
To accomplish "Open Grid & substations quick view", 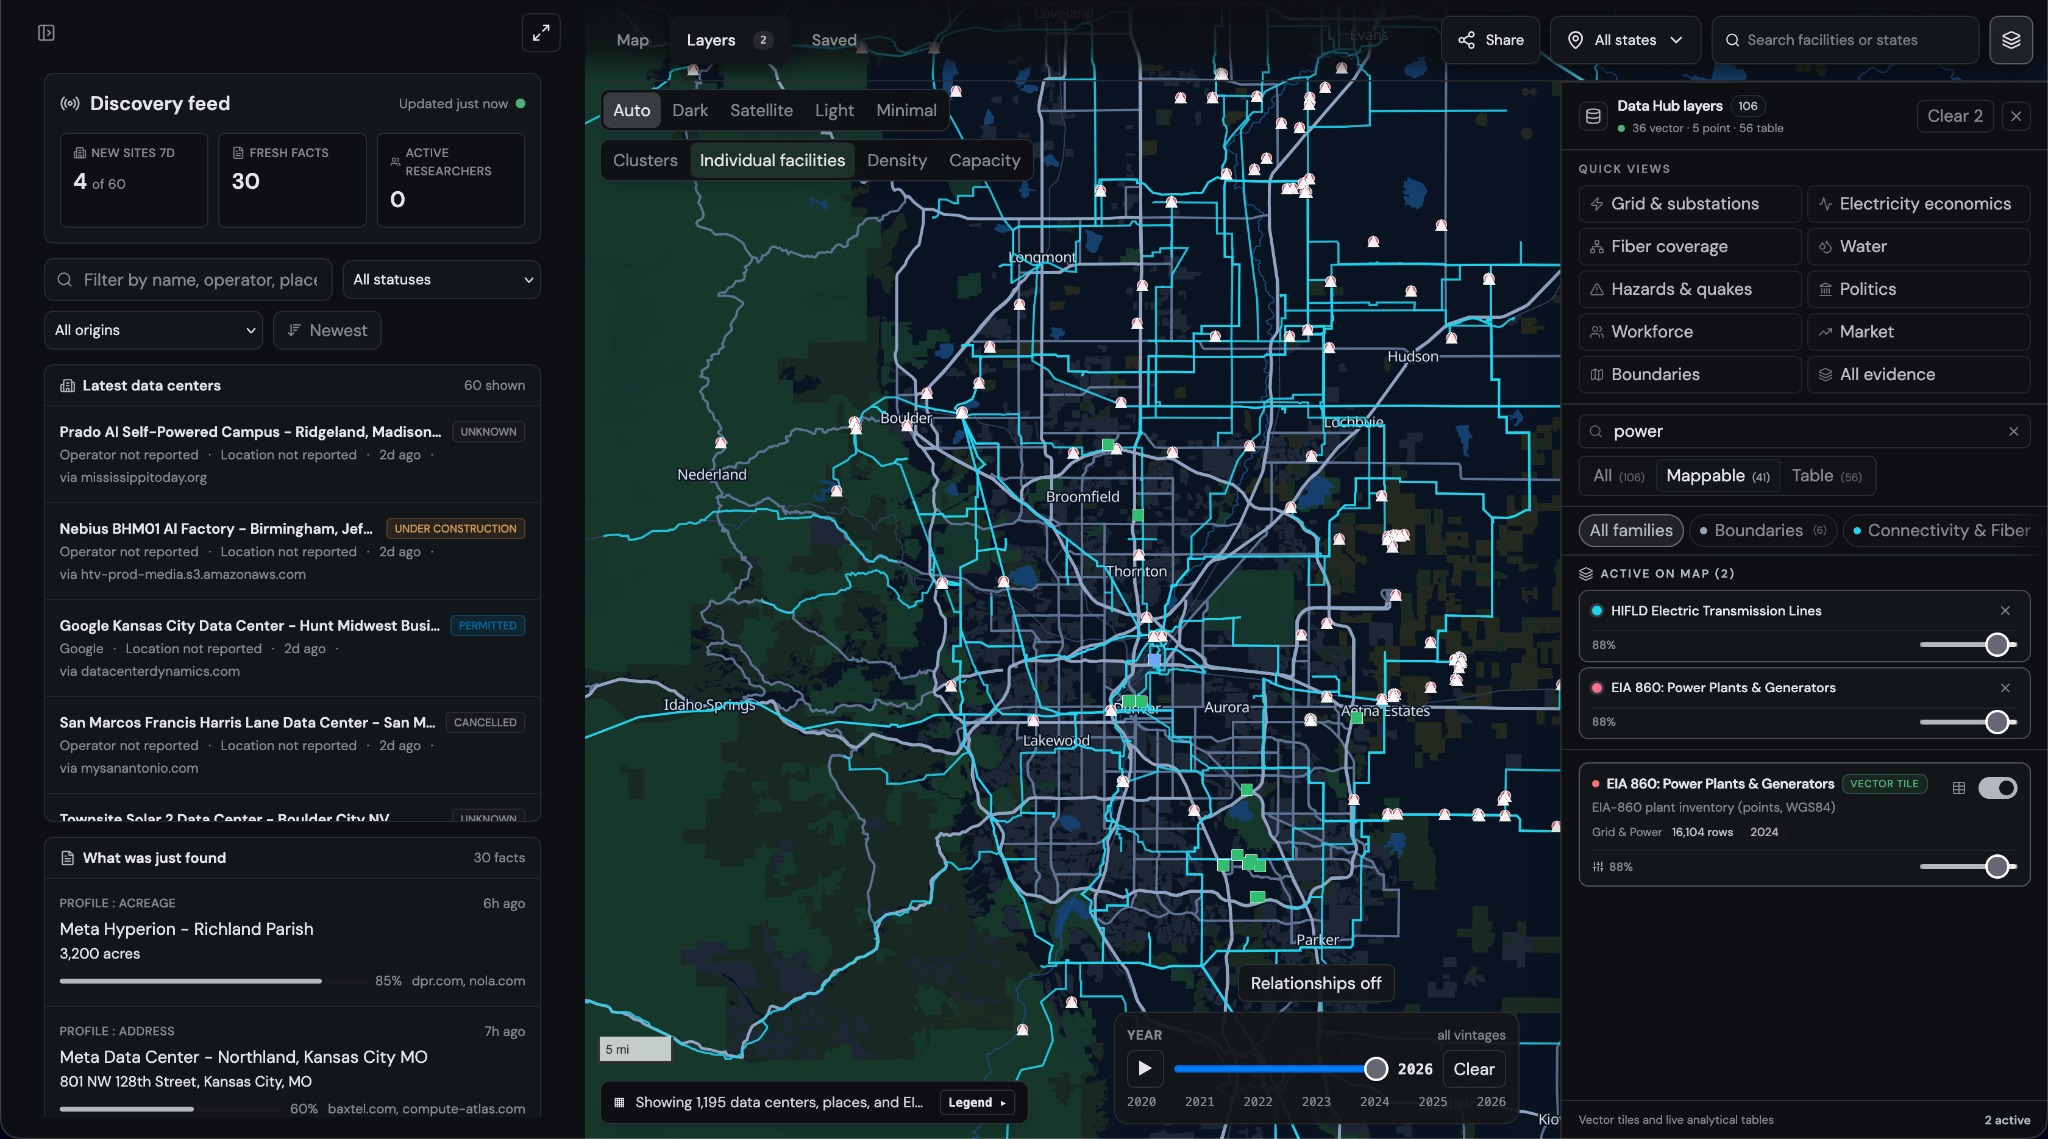I will pos(1690,204).
